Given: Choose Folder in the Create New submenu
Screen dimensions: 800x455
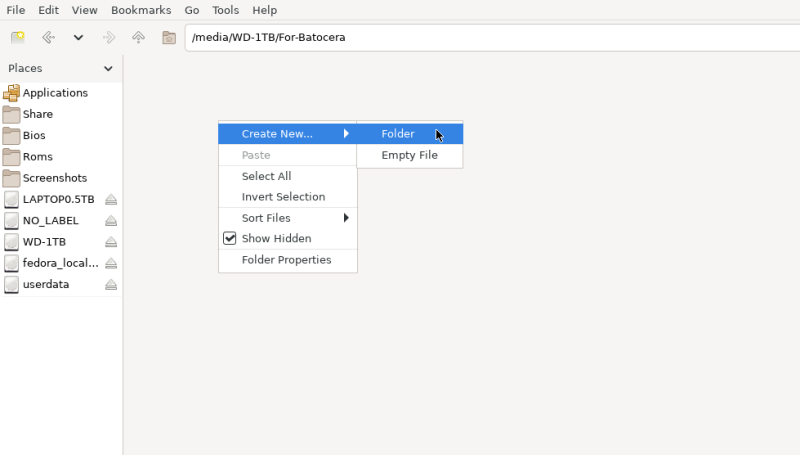Looking at the screenshot, I should (x=410, y=134).
